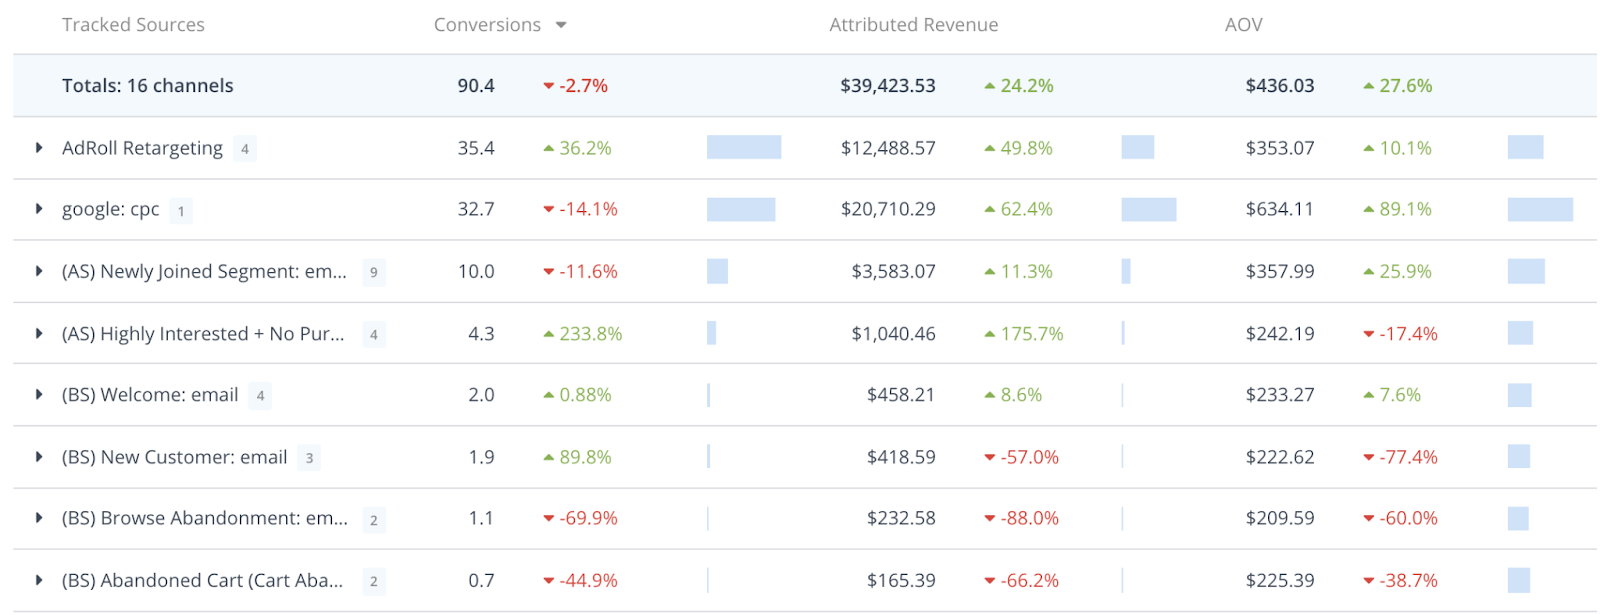Sort by Attributed Revenue column header
Screen dimensions: 1600x615
point(913,25)
